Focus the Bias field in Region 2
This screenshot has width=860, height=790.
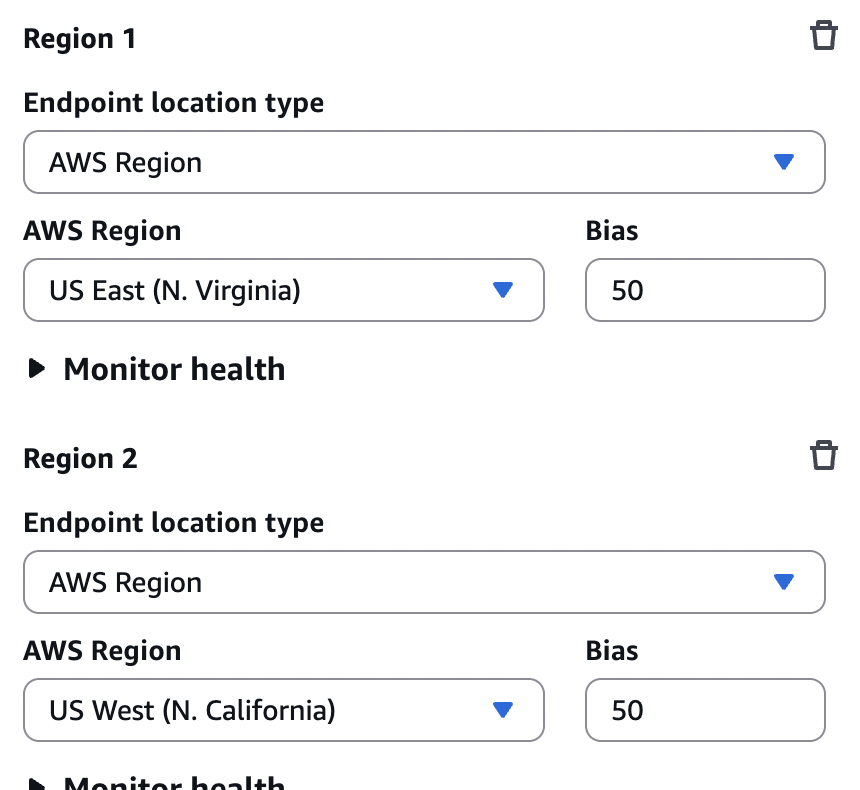[705, 710]
